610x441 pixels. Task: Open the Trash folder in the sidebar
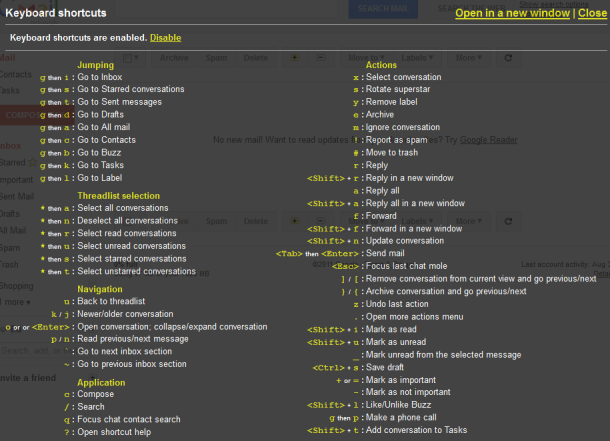click(9, 264)
